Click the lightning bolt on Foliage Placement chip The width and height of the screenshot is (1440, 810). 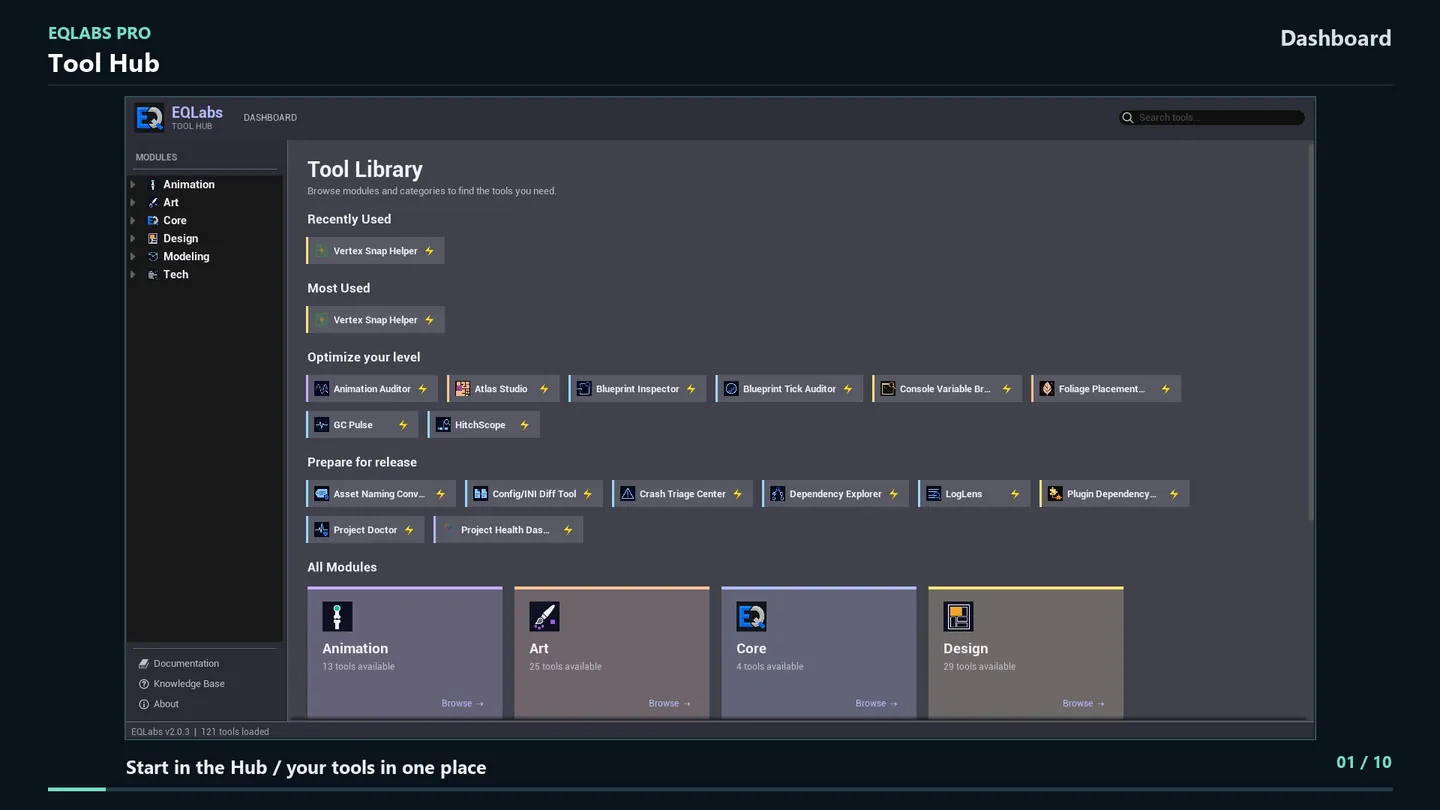coord(1166,389)
